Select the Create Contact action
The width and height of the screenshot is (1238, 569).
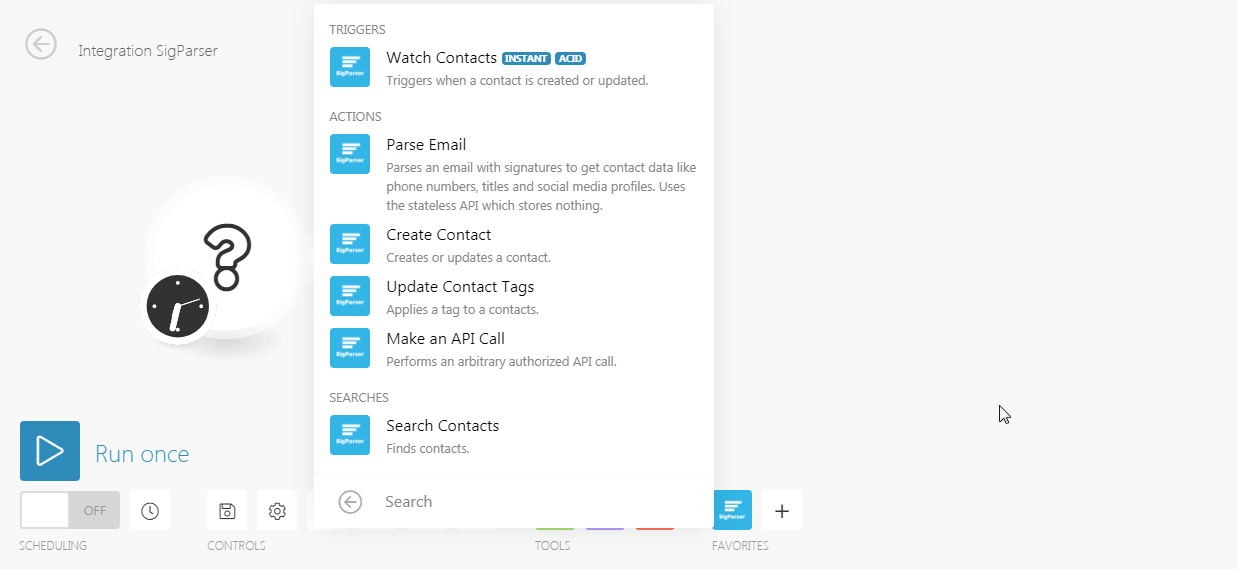click(438, 235)
